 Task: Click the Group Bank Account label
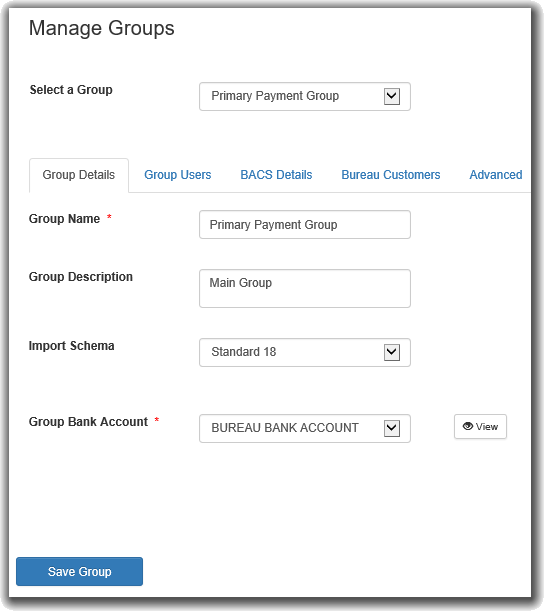pos(88,422)
